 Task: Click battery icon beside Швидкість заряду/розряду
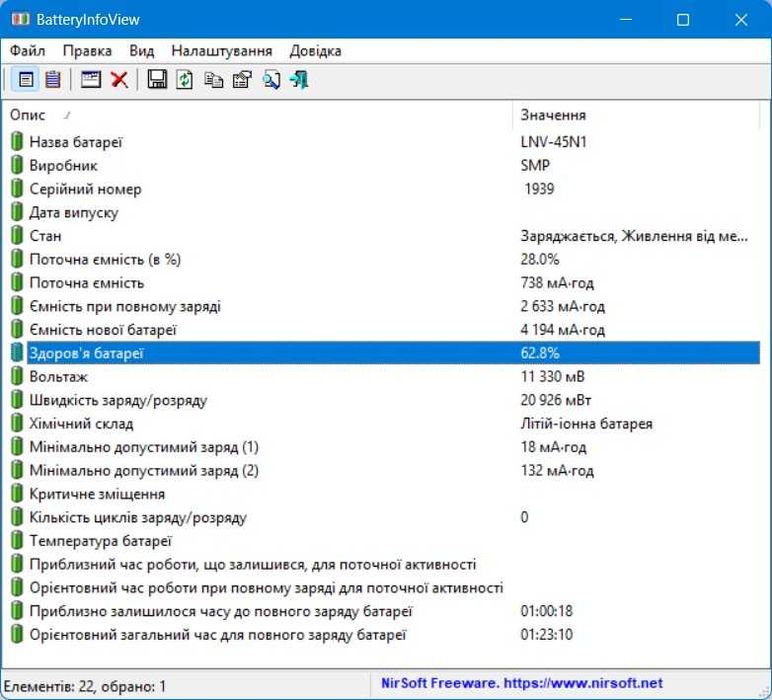click(x=17, y=400)
